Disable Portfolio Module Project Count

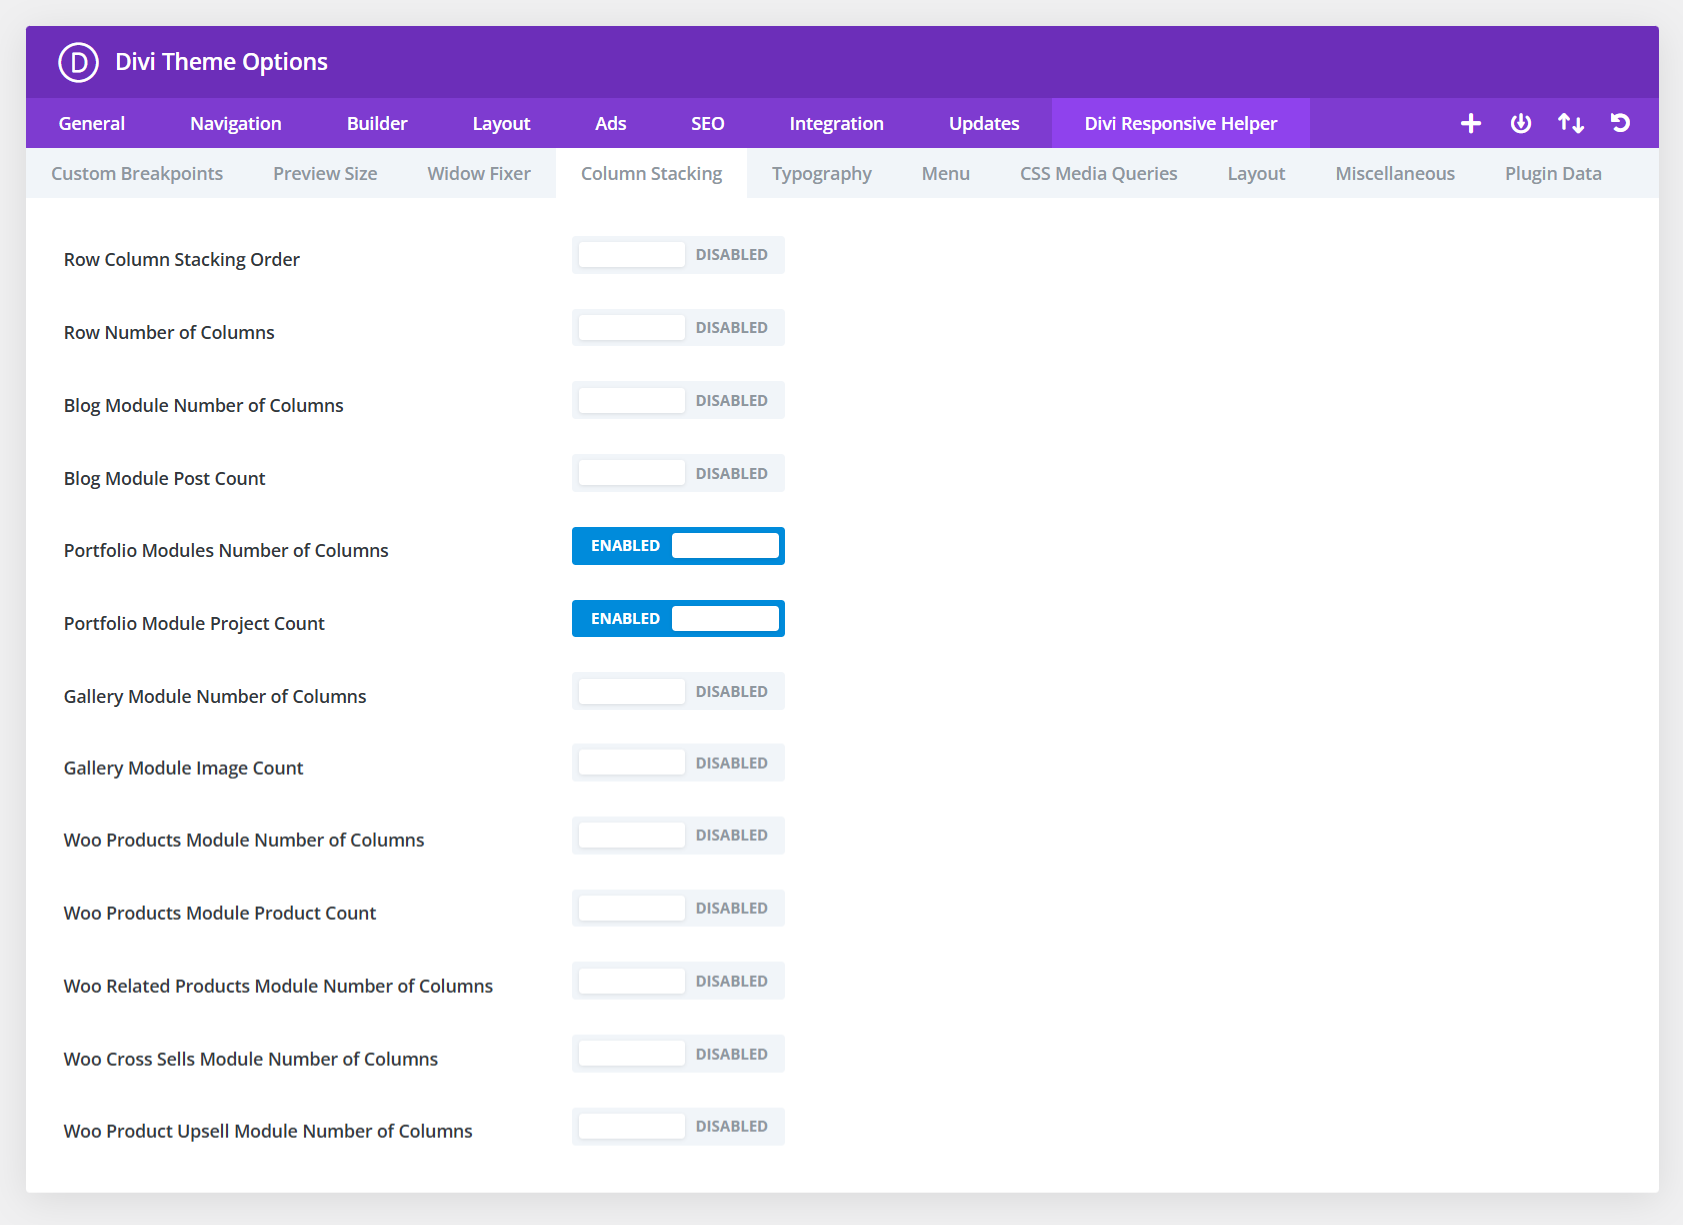coord(678,618)
